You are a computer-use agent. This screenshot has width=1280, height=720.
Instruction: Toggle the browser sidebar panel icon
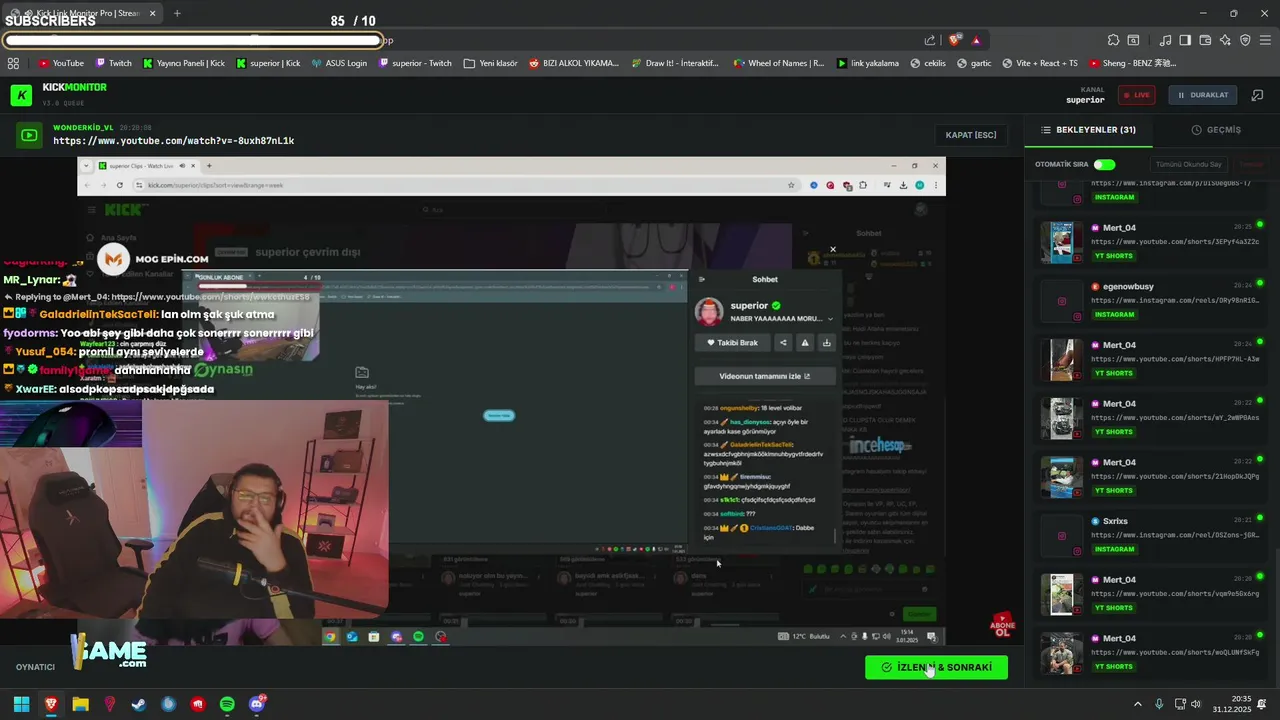pos(1185,40)
